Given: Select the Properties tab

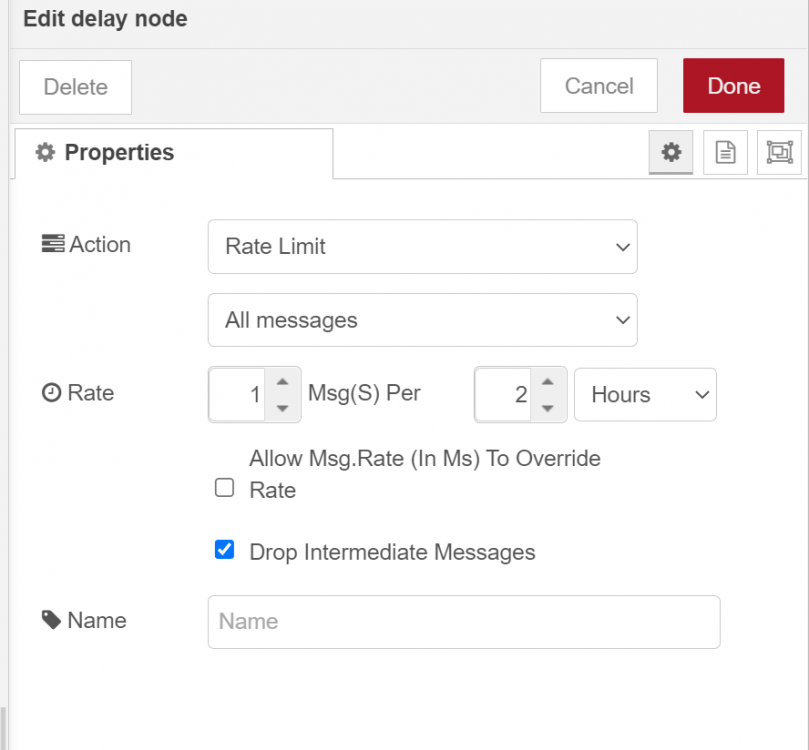Looking at the screenshot, I should click(x=174, y=153).
